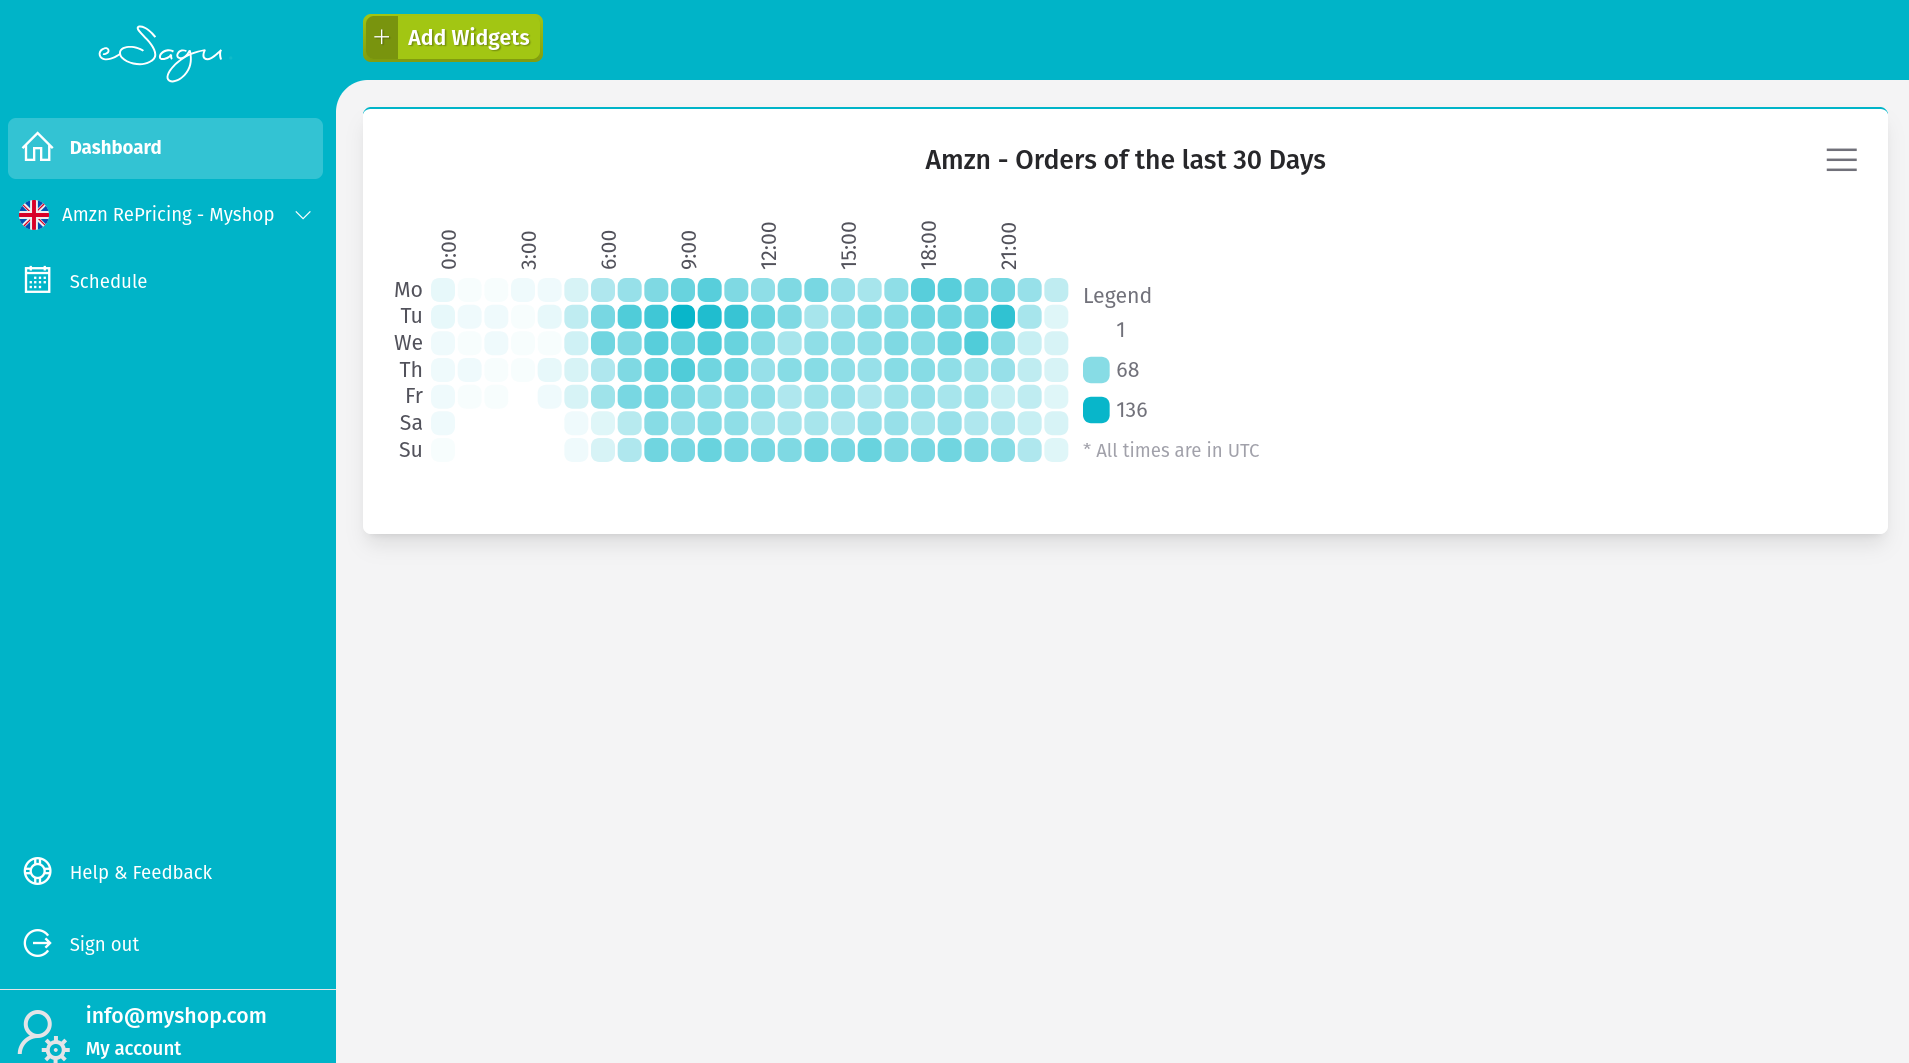The height and width of the screenshot is (1063, 1909).
Task: Click the Su row label
Action: 411,450
